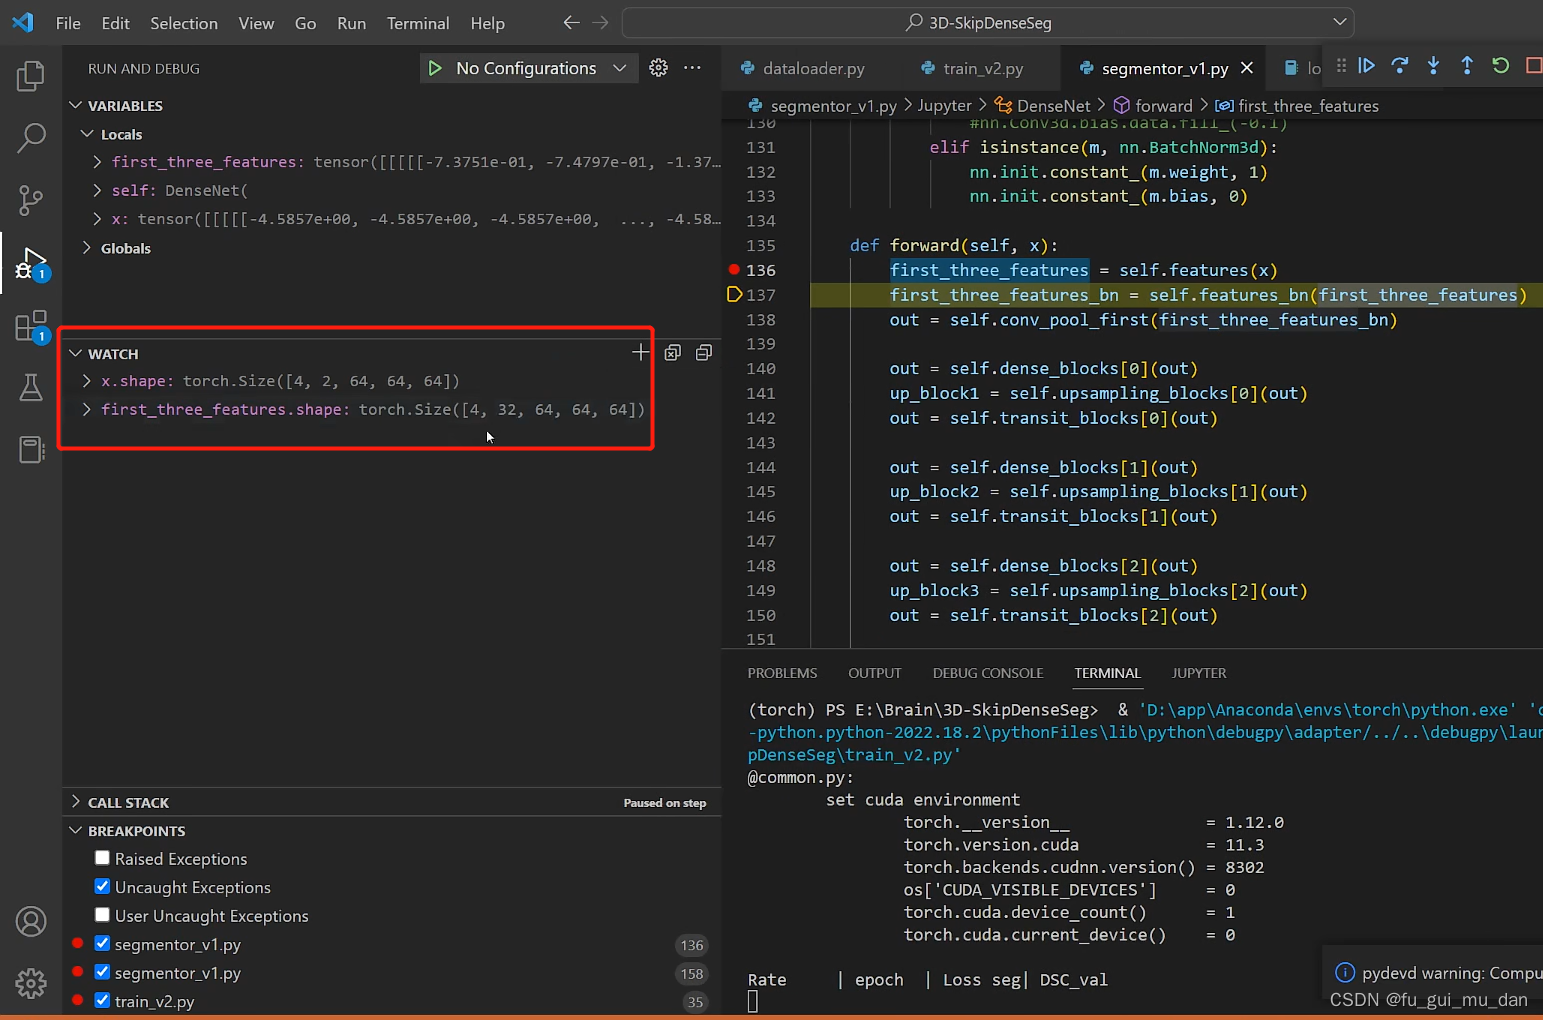Toggle Raised Exceptions breakpoint checkbox
Viewport: 1543px width, 1020px height.
pos(102,858)
